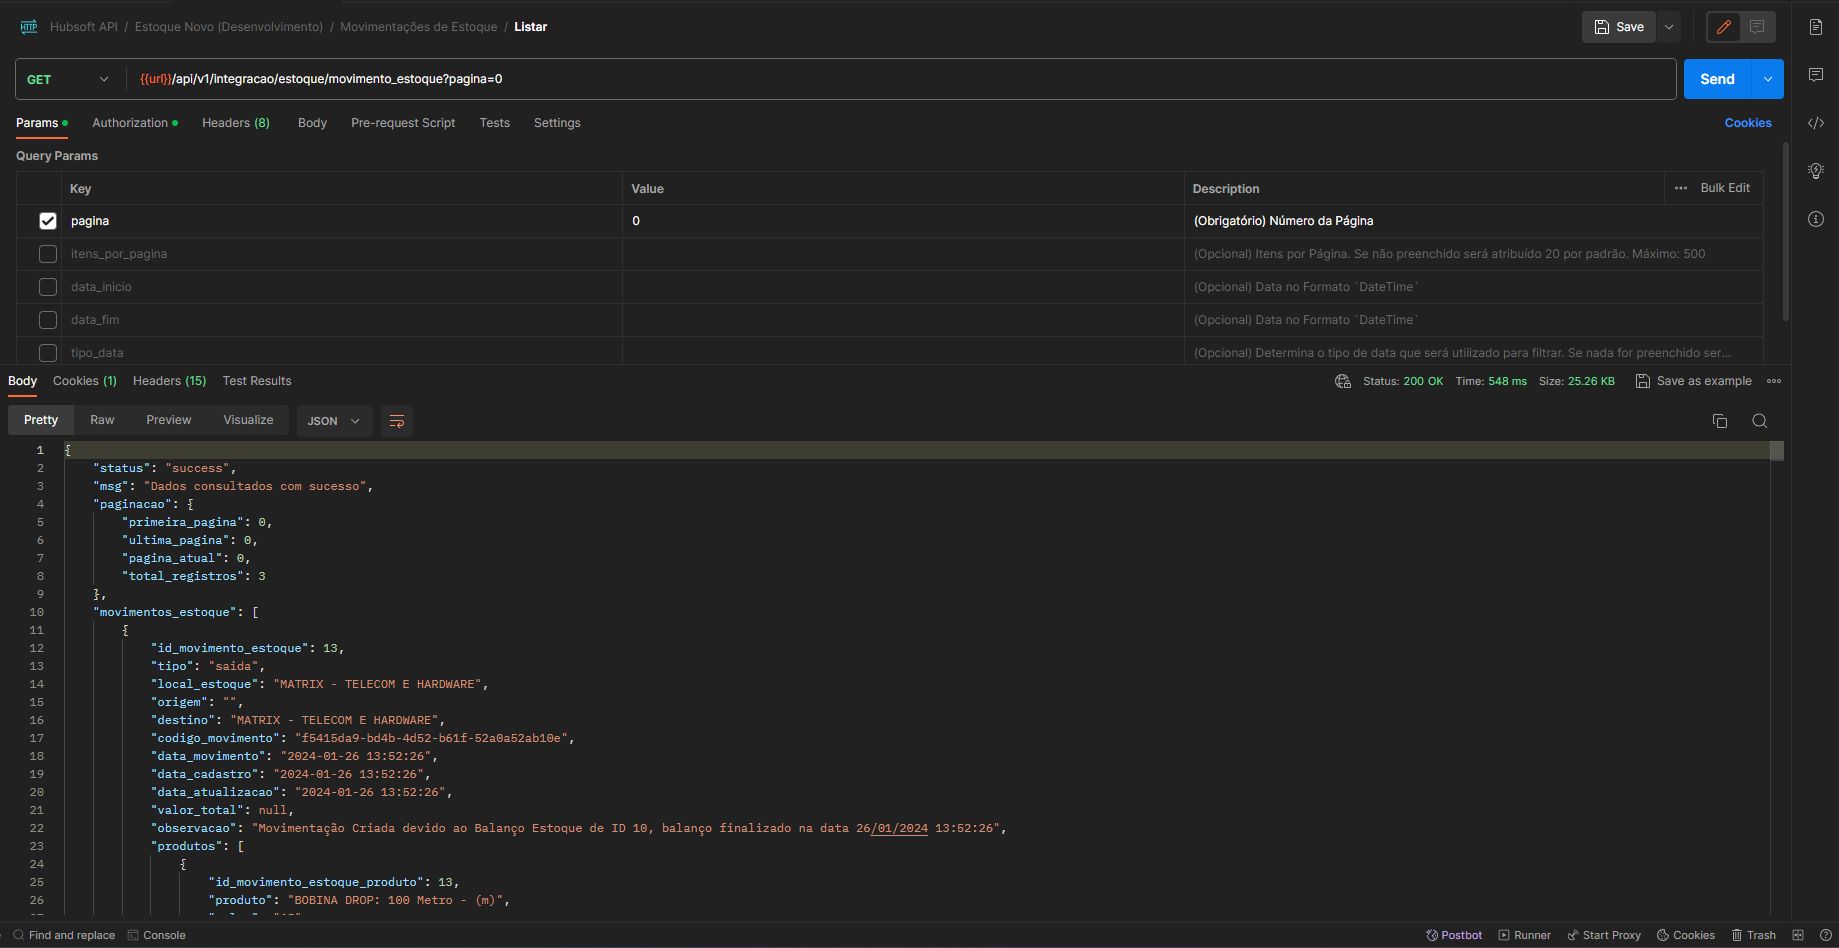
Task: Open the Documentation sidebar icon
Action: coord(1816,27)
